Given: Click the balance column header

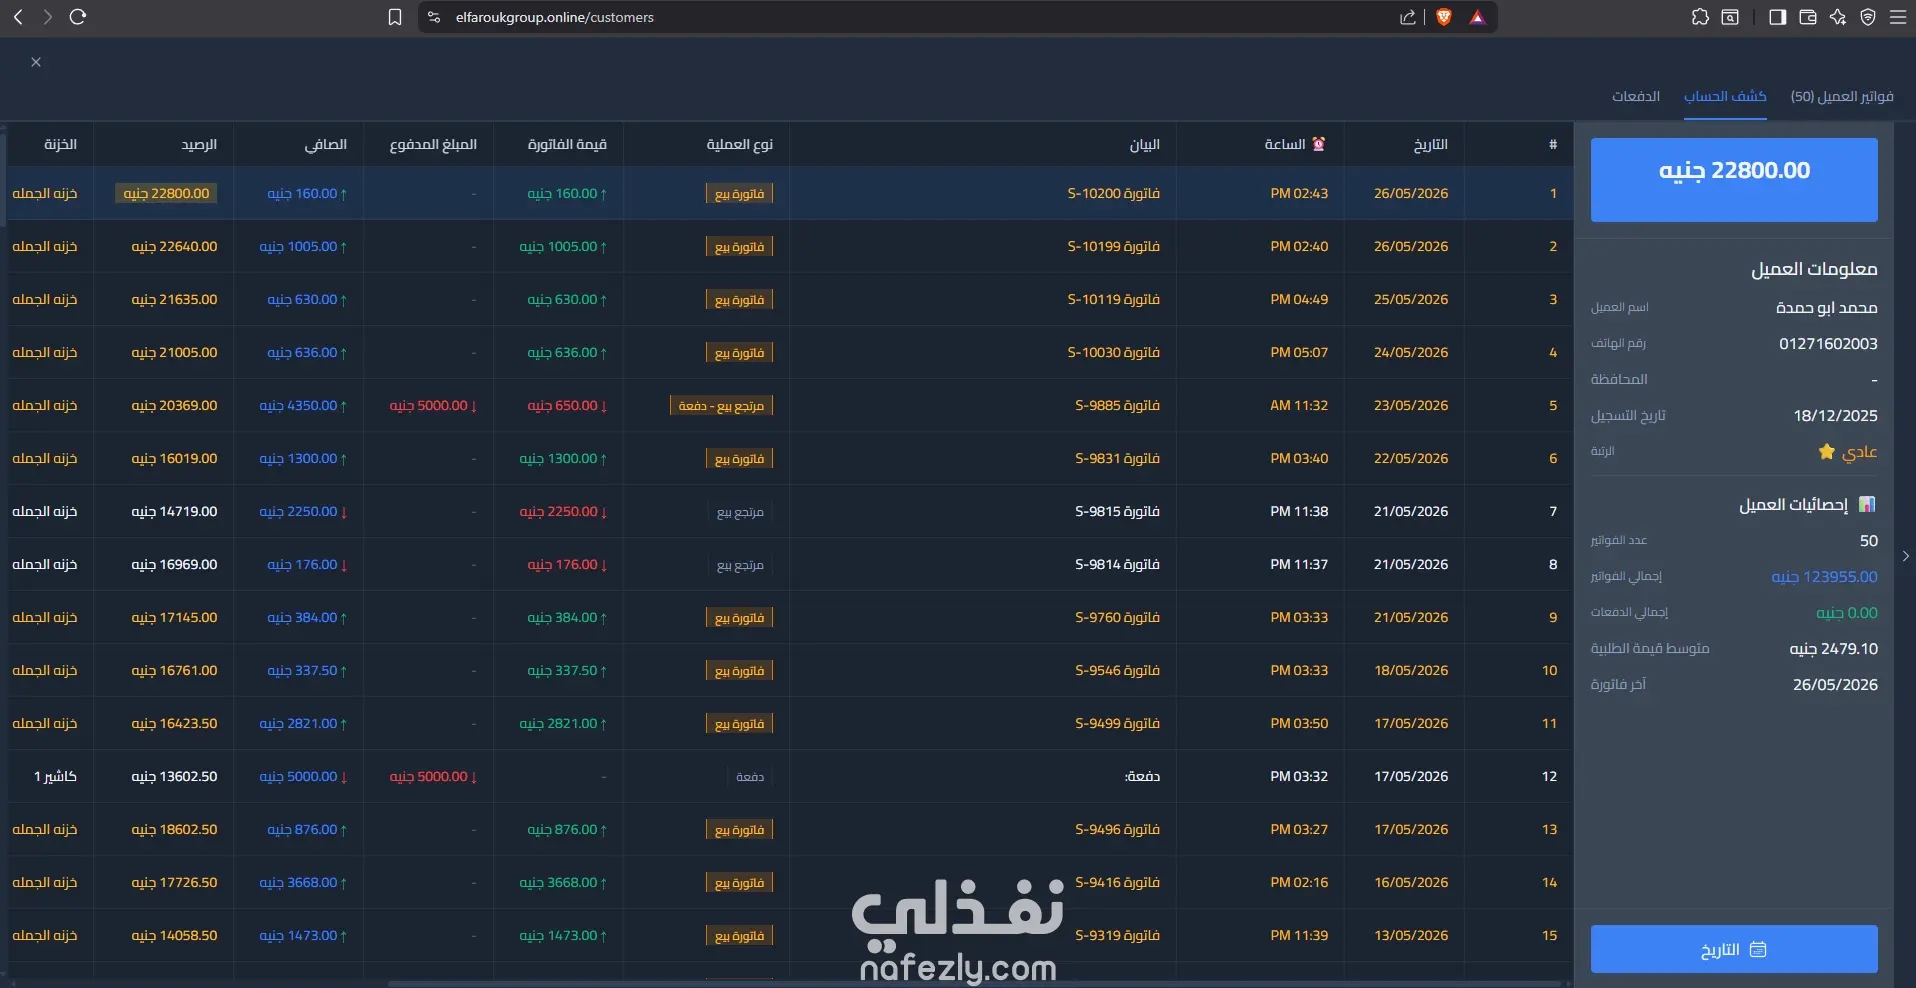Looking at the screenshot, I should (x=199, y=144).
